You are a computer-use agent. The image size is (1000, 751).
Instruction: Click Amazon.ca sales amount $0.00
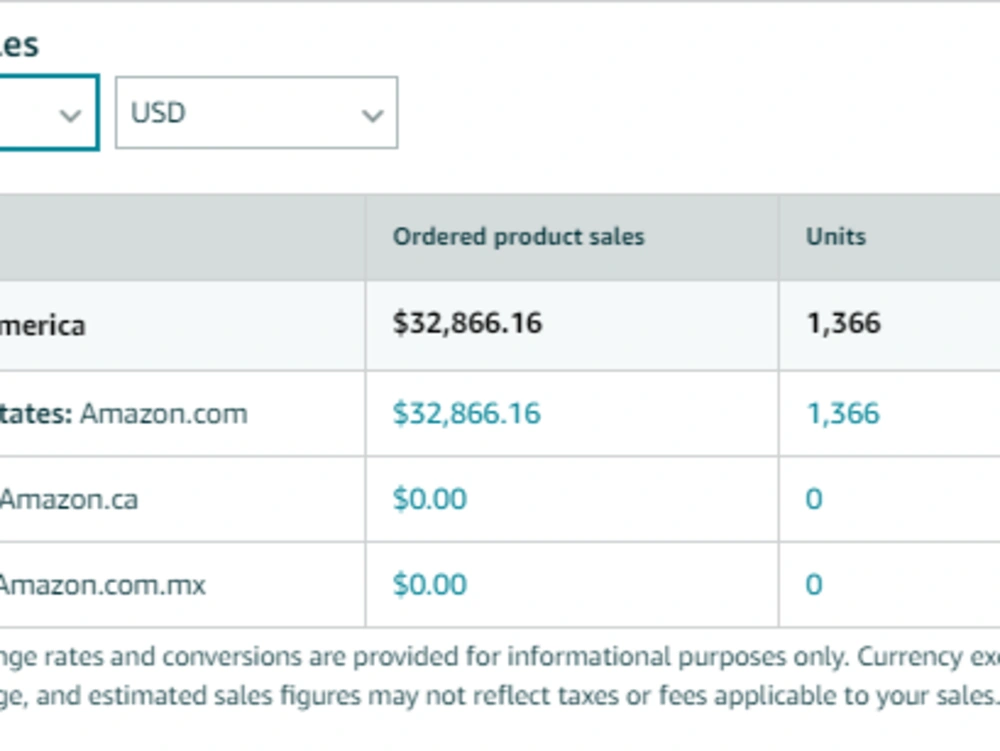click(430, 499)
